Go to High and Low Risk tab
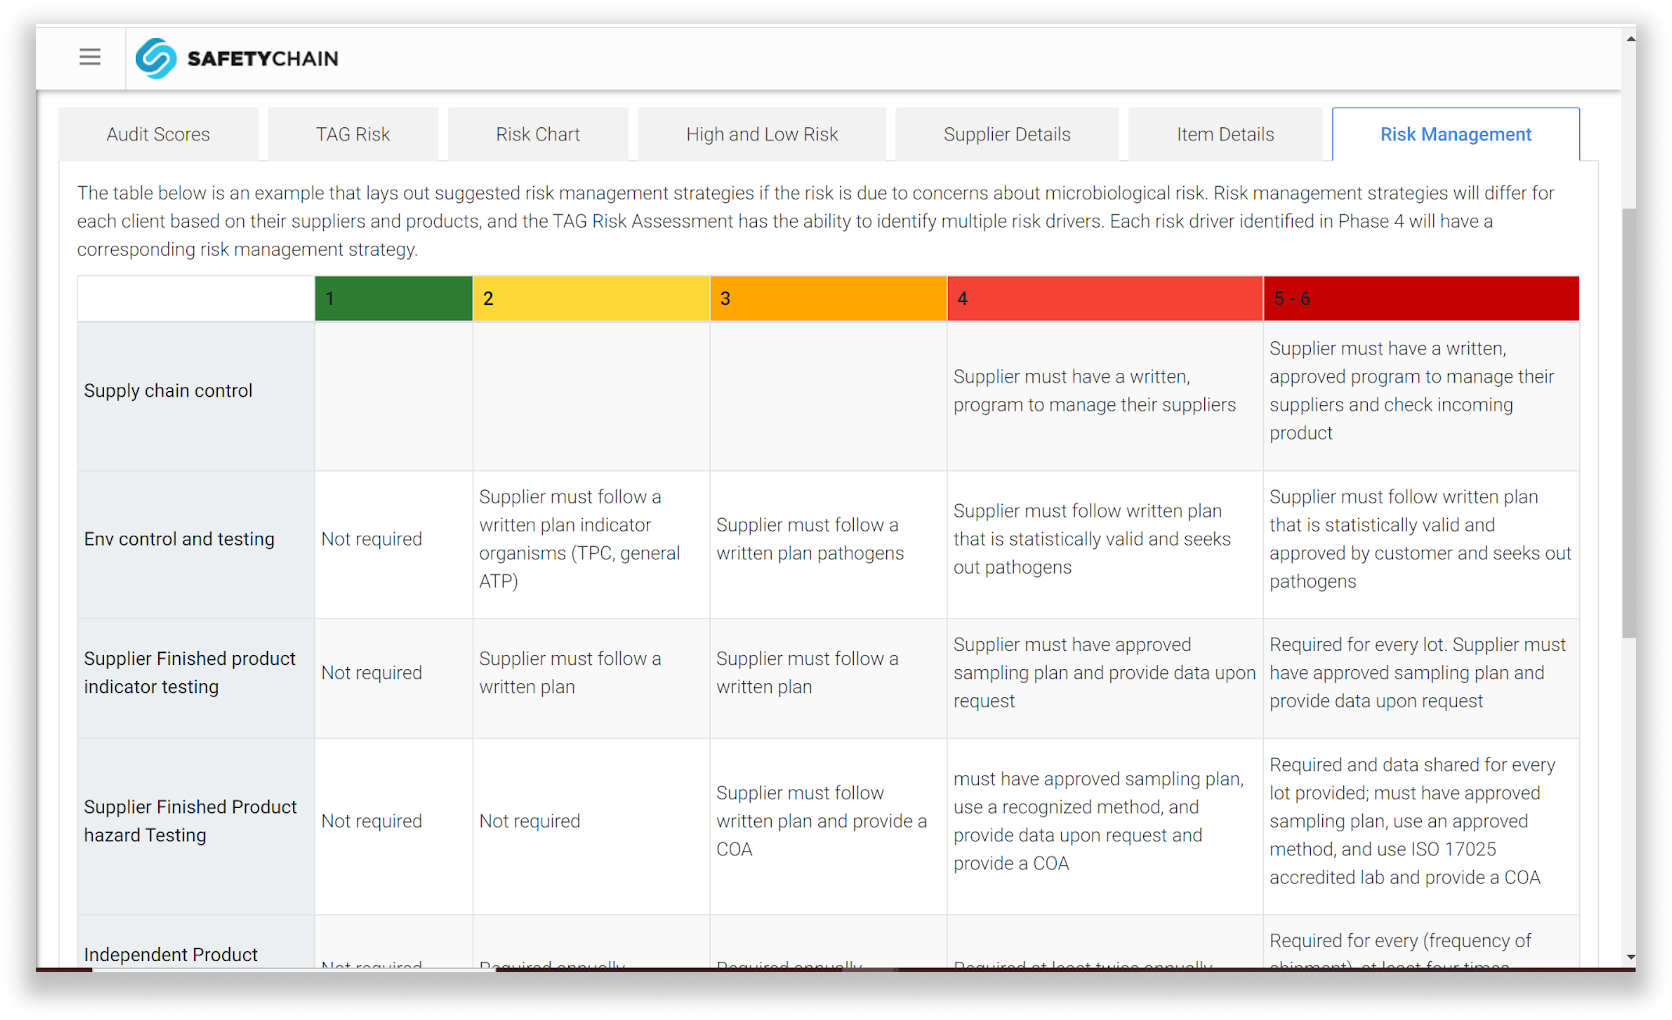The width and height of the screenshot is (1672, 1020). click(x=762, y=134)
